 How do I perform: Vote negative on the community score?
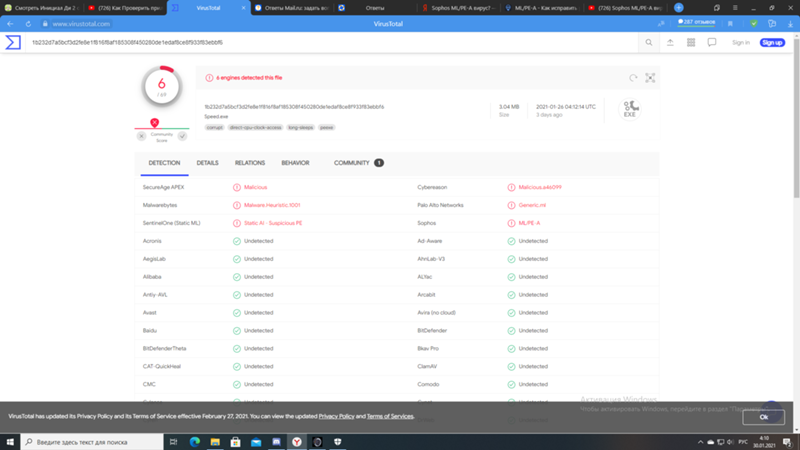[x=141, y=136]
